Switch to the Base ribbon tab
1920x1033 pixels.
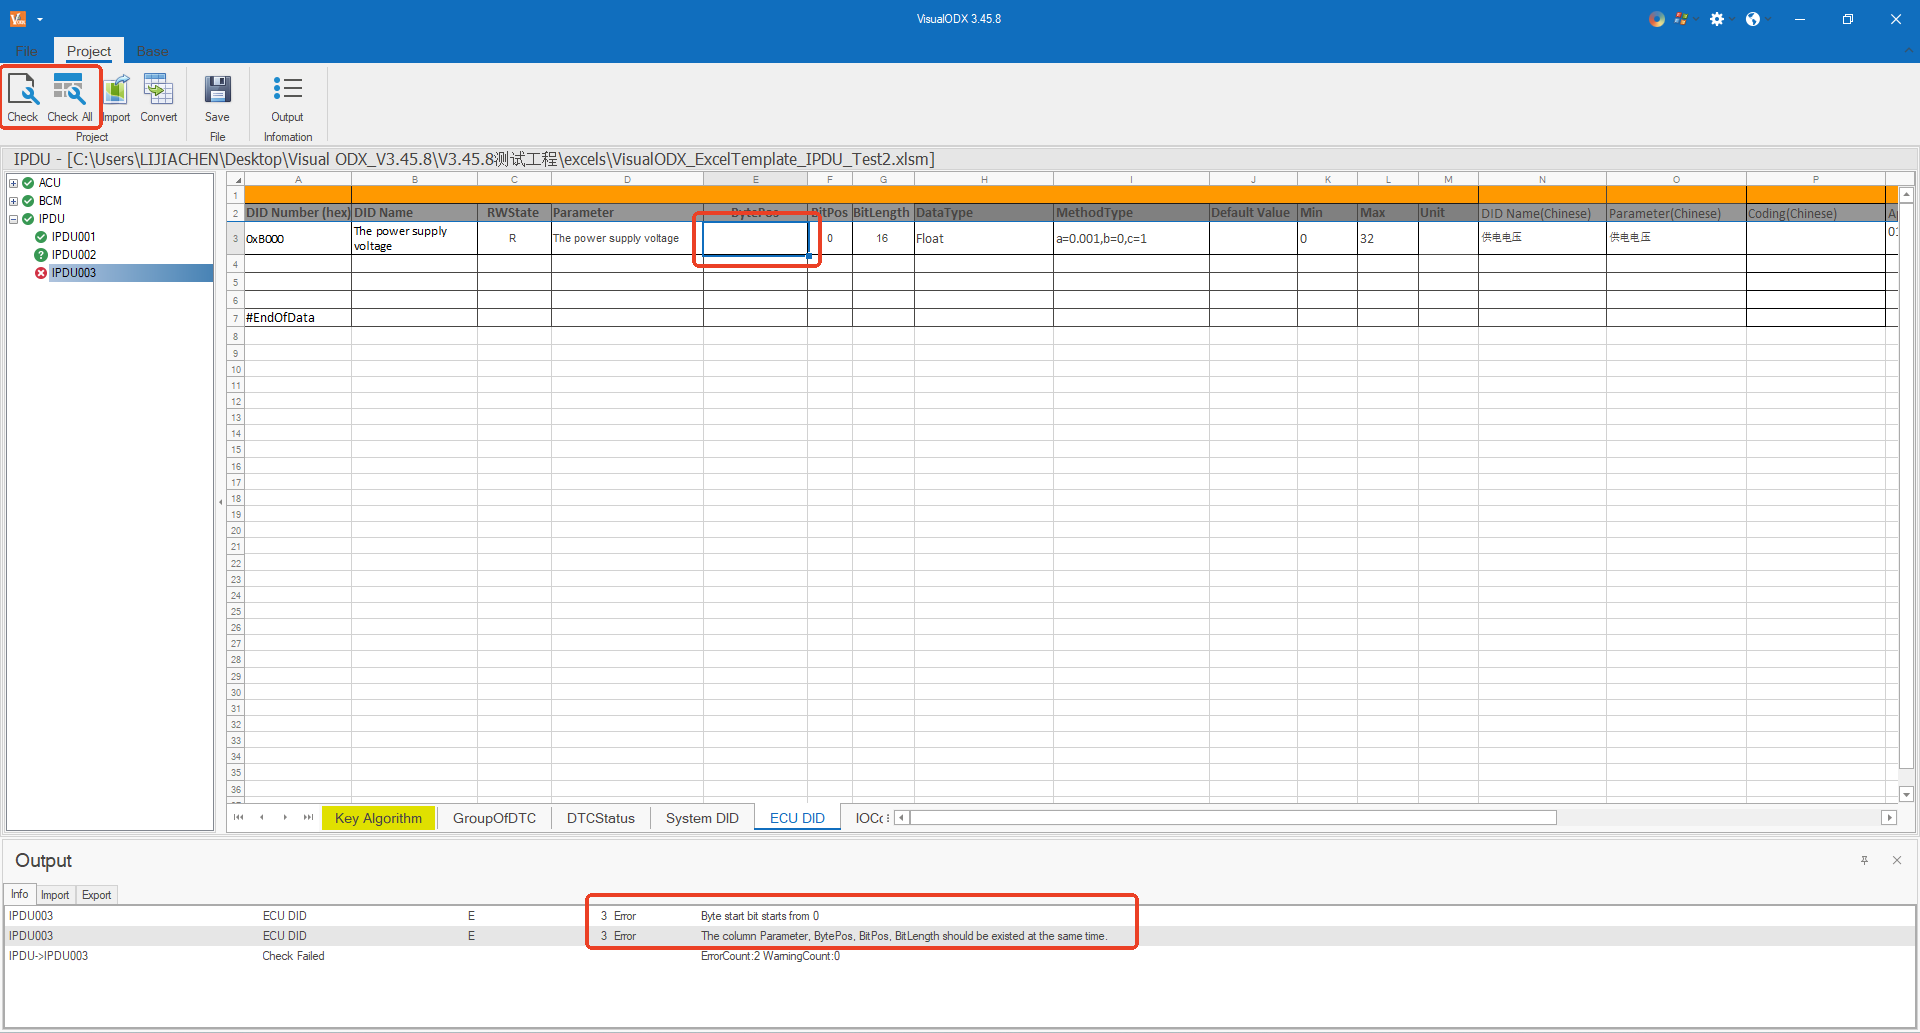point(152,51)
